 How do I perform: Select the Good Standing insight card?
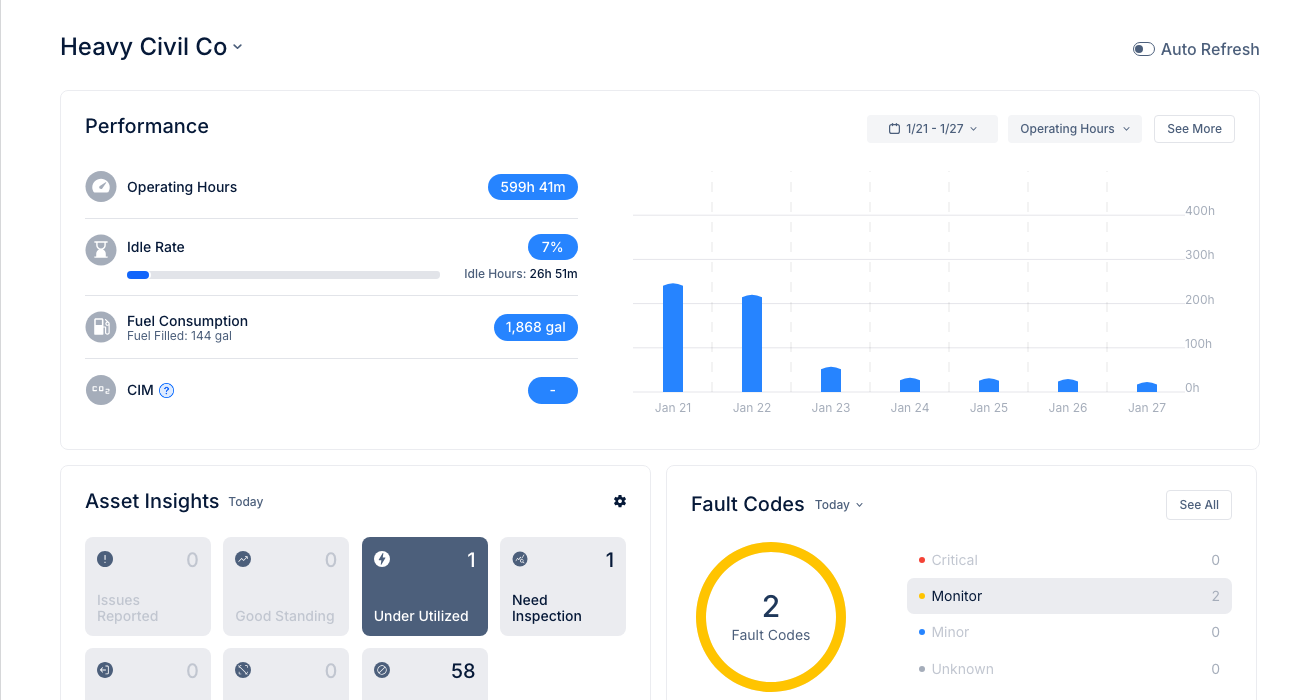click(x=286, y=586)
